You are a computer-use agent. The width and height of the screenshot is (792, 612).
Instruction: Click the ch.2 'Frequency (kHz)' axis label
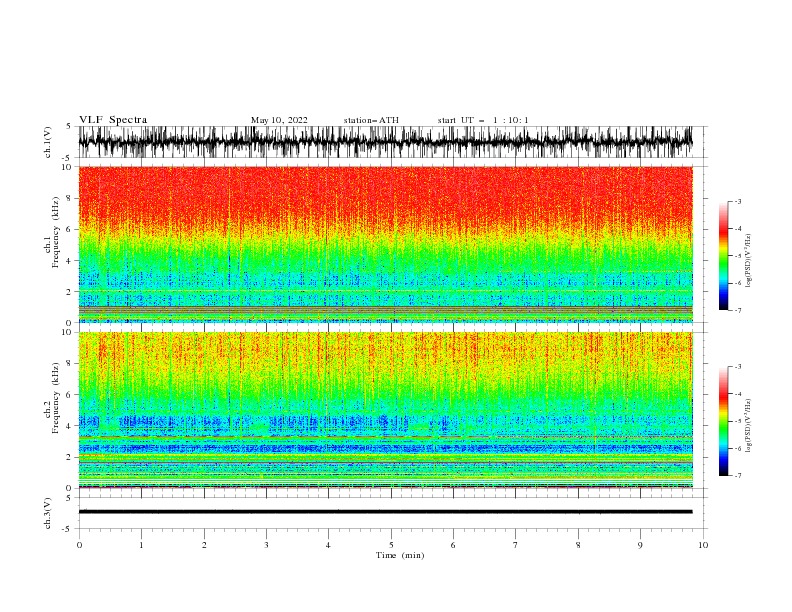coord(56,398)
